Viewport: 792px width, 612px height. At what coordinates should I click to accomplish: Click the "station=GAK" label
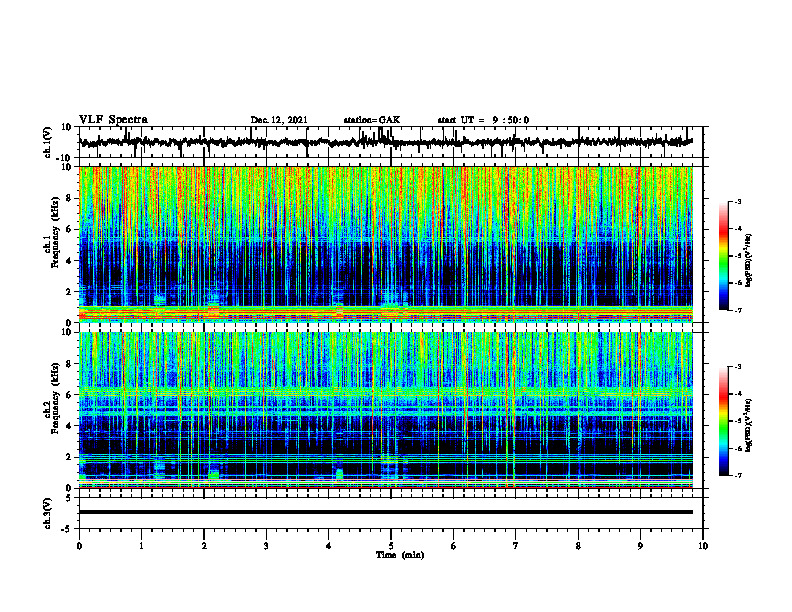[x=372, y=120]
